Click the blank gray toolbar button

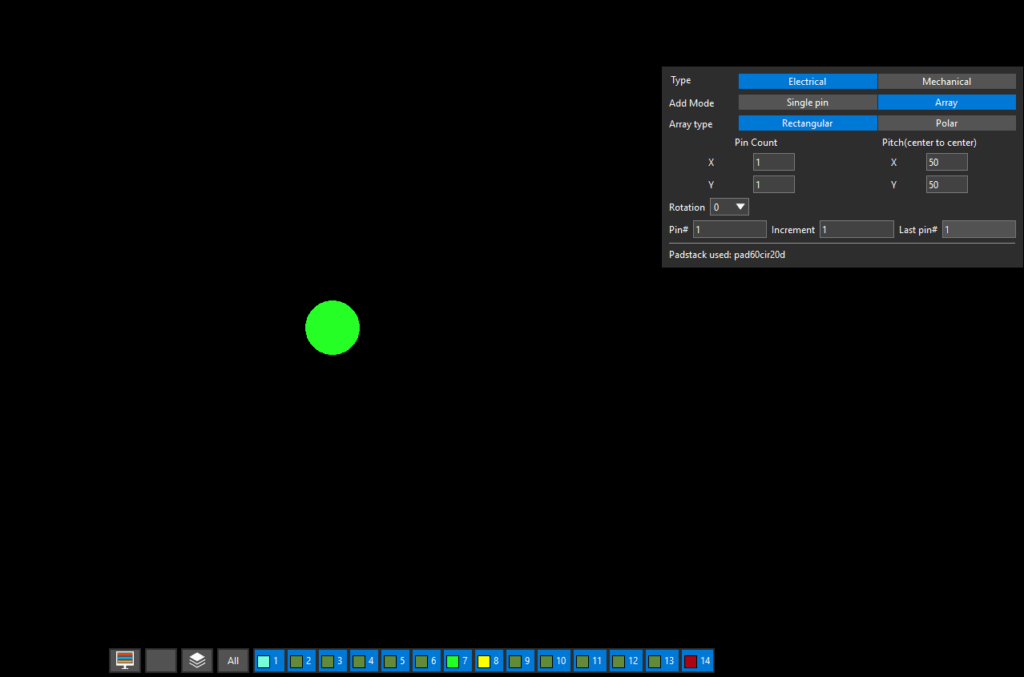[x=161, y=660]
